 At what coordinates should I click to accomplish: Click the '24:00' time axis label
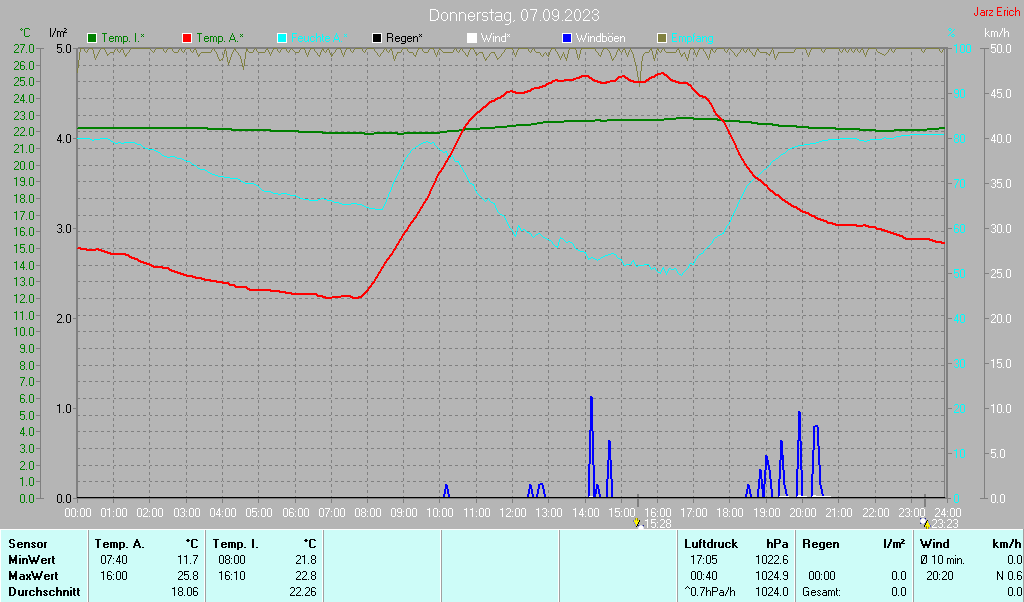pos(946,513)
